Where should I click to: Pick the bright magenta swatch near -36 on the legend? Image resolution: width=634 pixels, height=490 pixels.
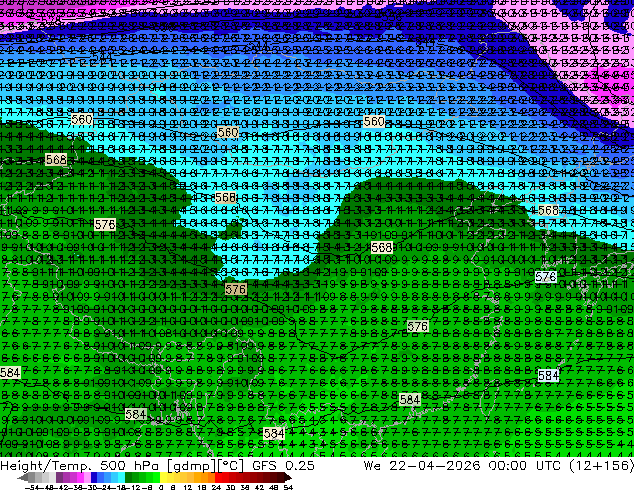click(x=80, y=478)
